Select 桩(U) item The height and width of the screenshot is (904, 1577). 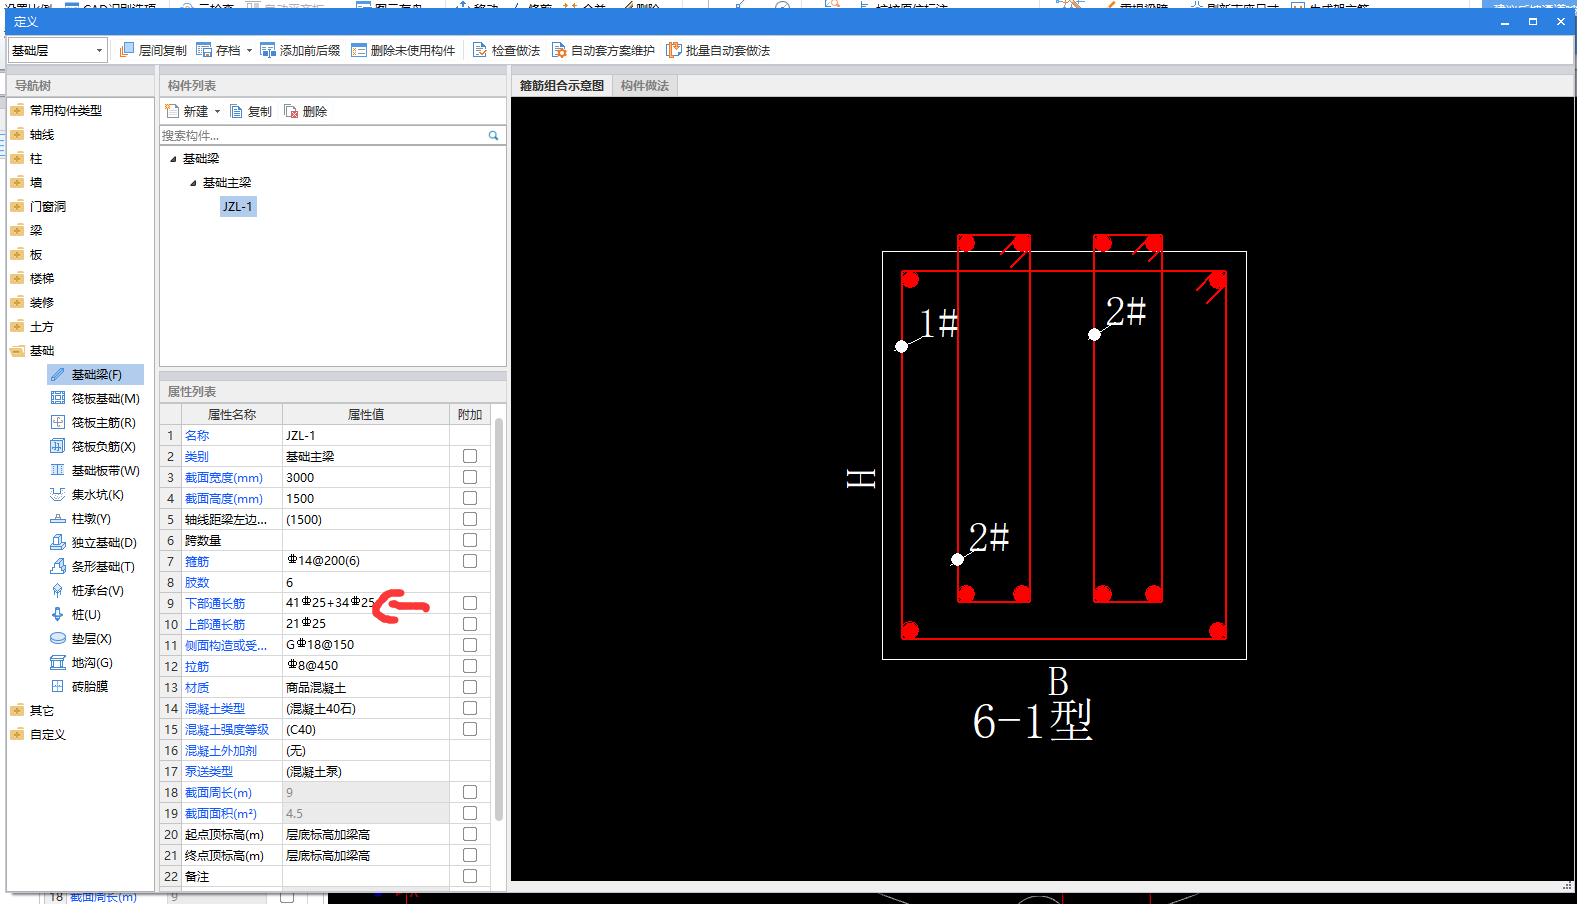[x=86, y=615]
